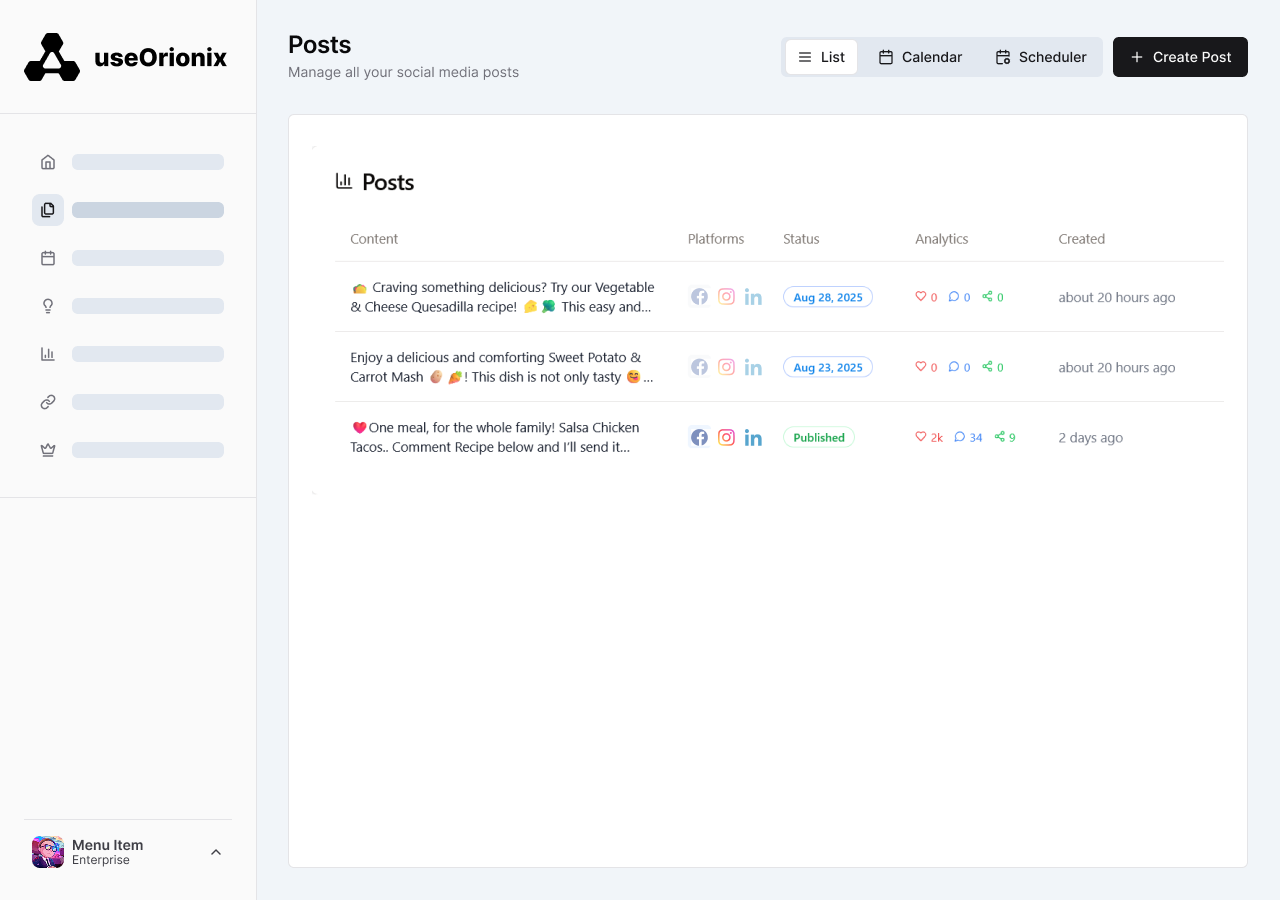This screenshot has width=1280, height=900.
Task: Open the Home sidebar icon
Action: pyautogui.click(x=48, y=161)
